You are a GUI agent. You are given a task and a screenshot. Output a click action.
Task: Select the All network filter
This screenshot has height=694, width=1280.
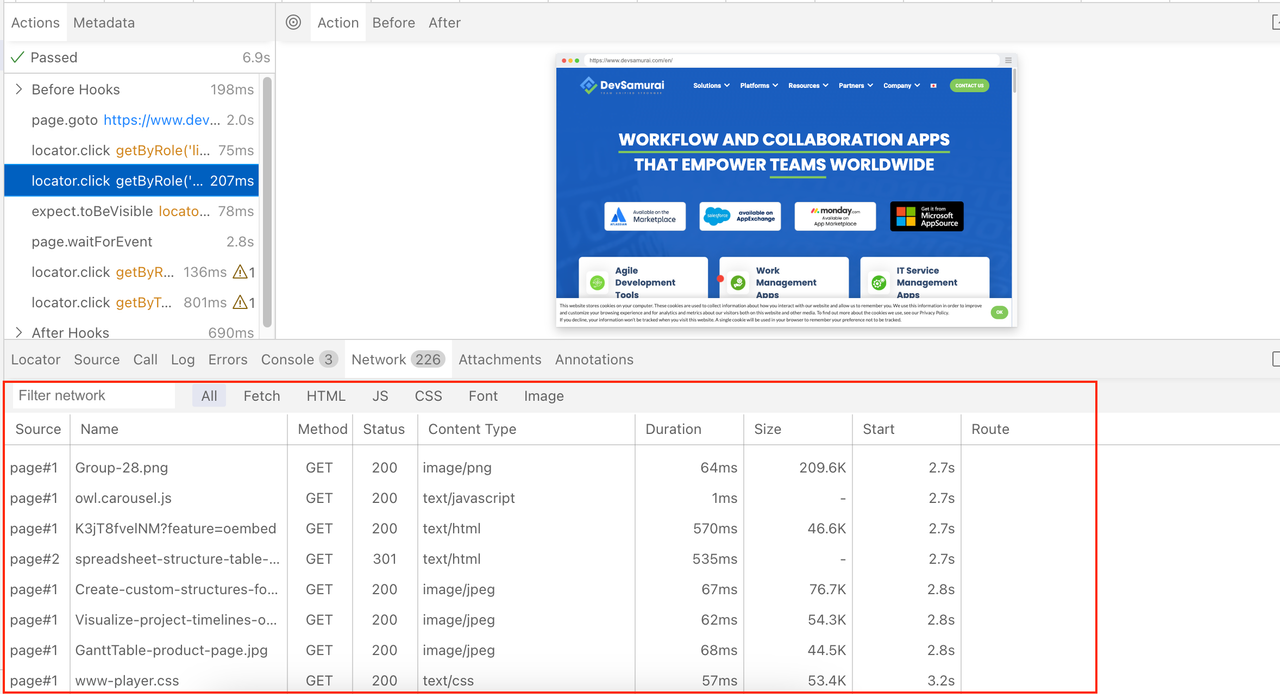[209, 396]
